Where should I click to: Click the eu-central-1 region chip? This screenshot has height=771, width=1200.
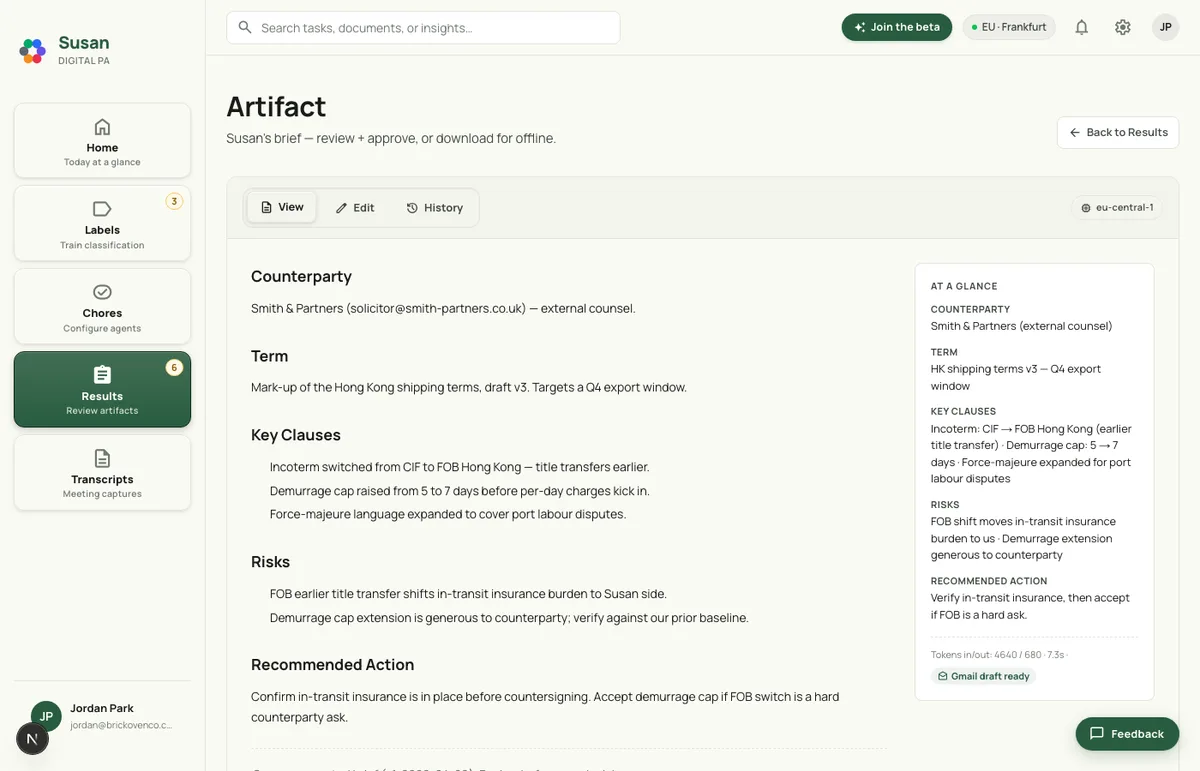tap(1116, 208)
